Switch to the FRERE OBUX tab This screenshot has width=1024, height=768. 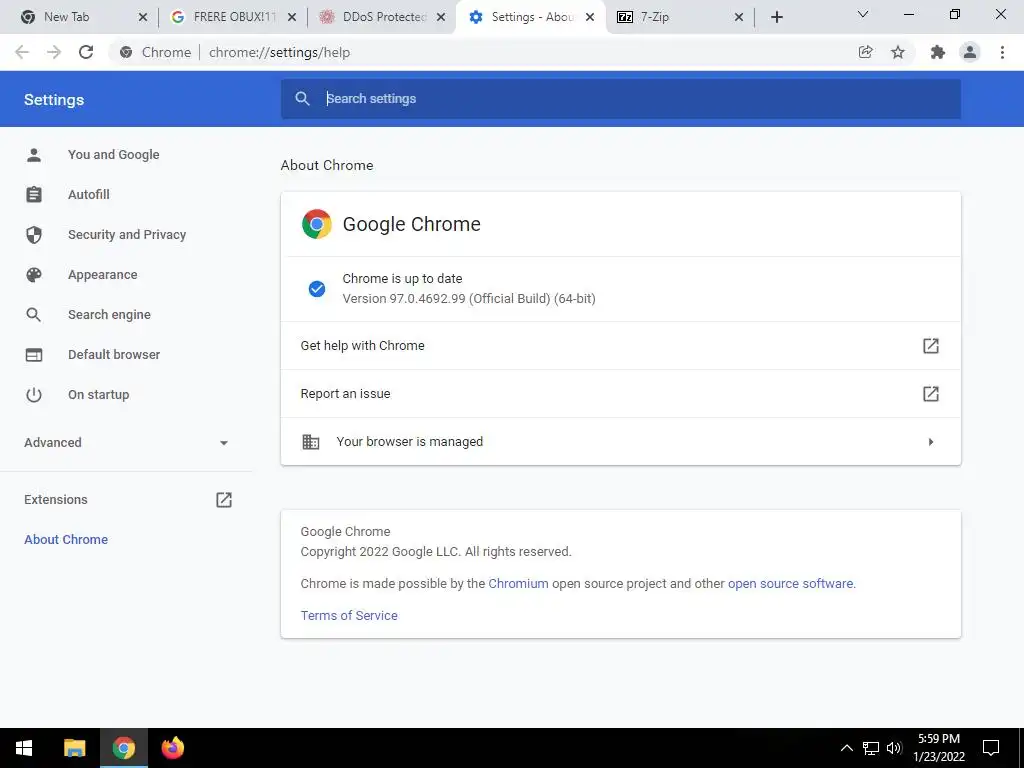(x=231, y=17)
